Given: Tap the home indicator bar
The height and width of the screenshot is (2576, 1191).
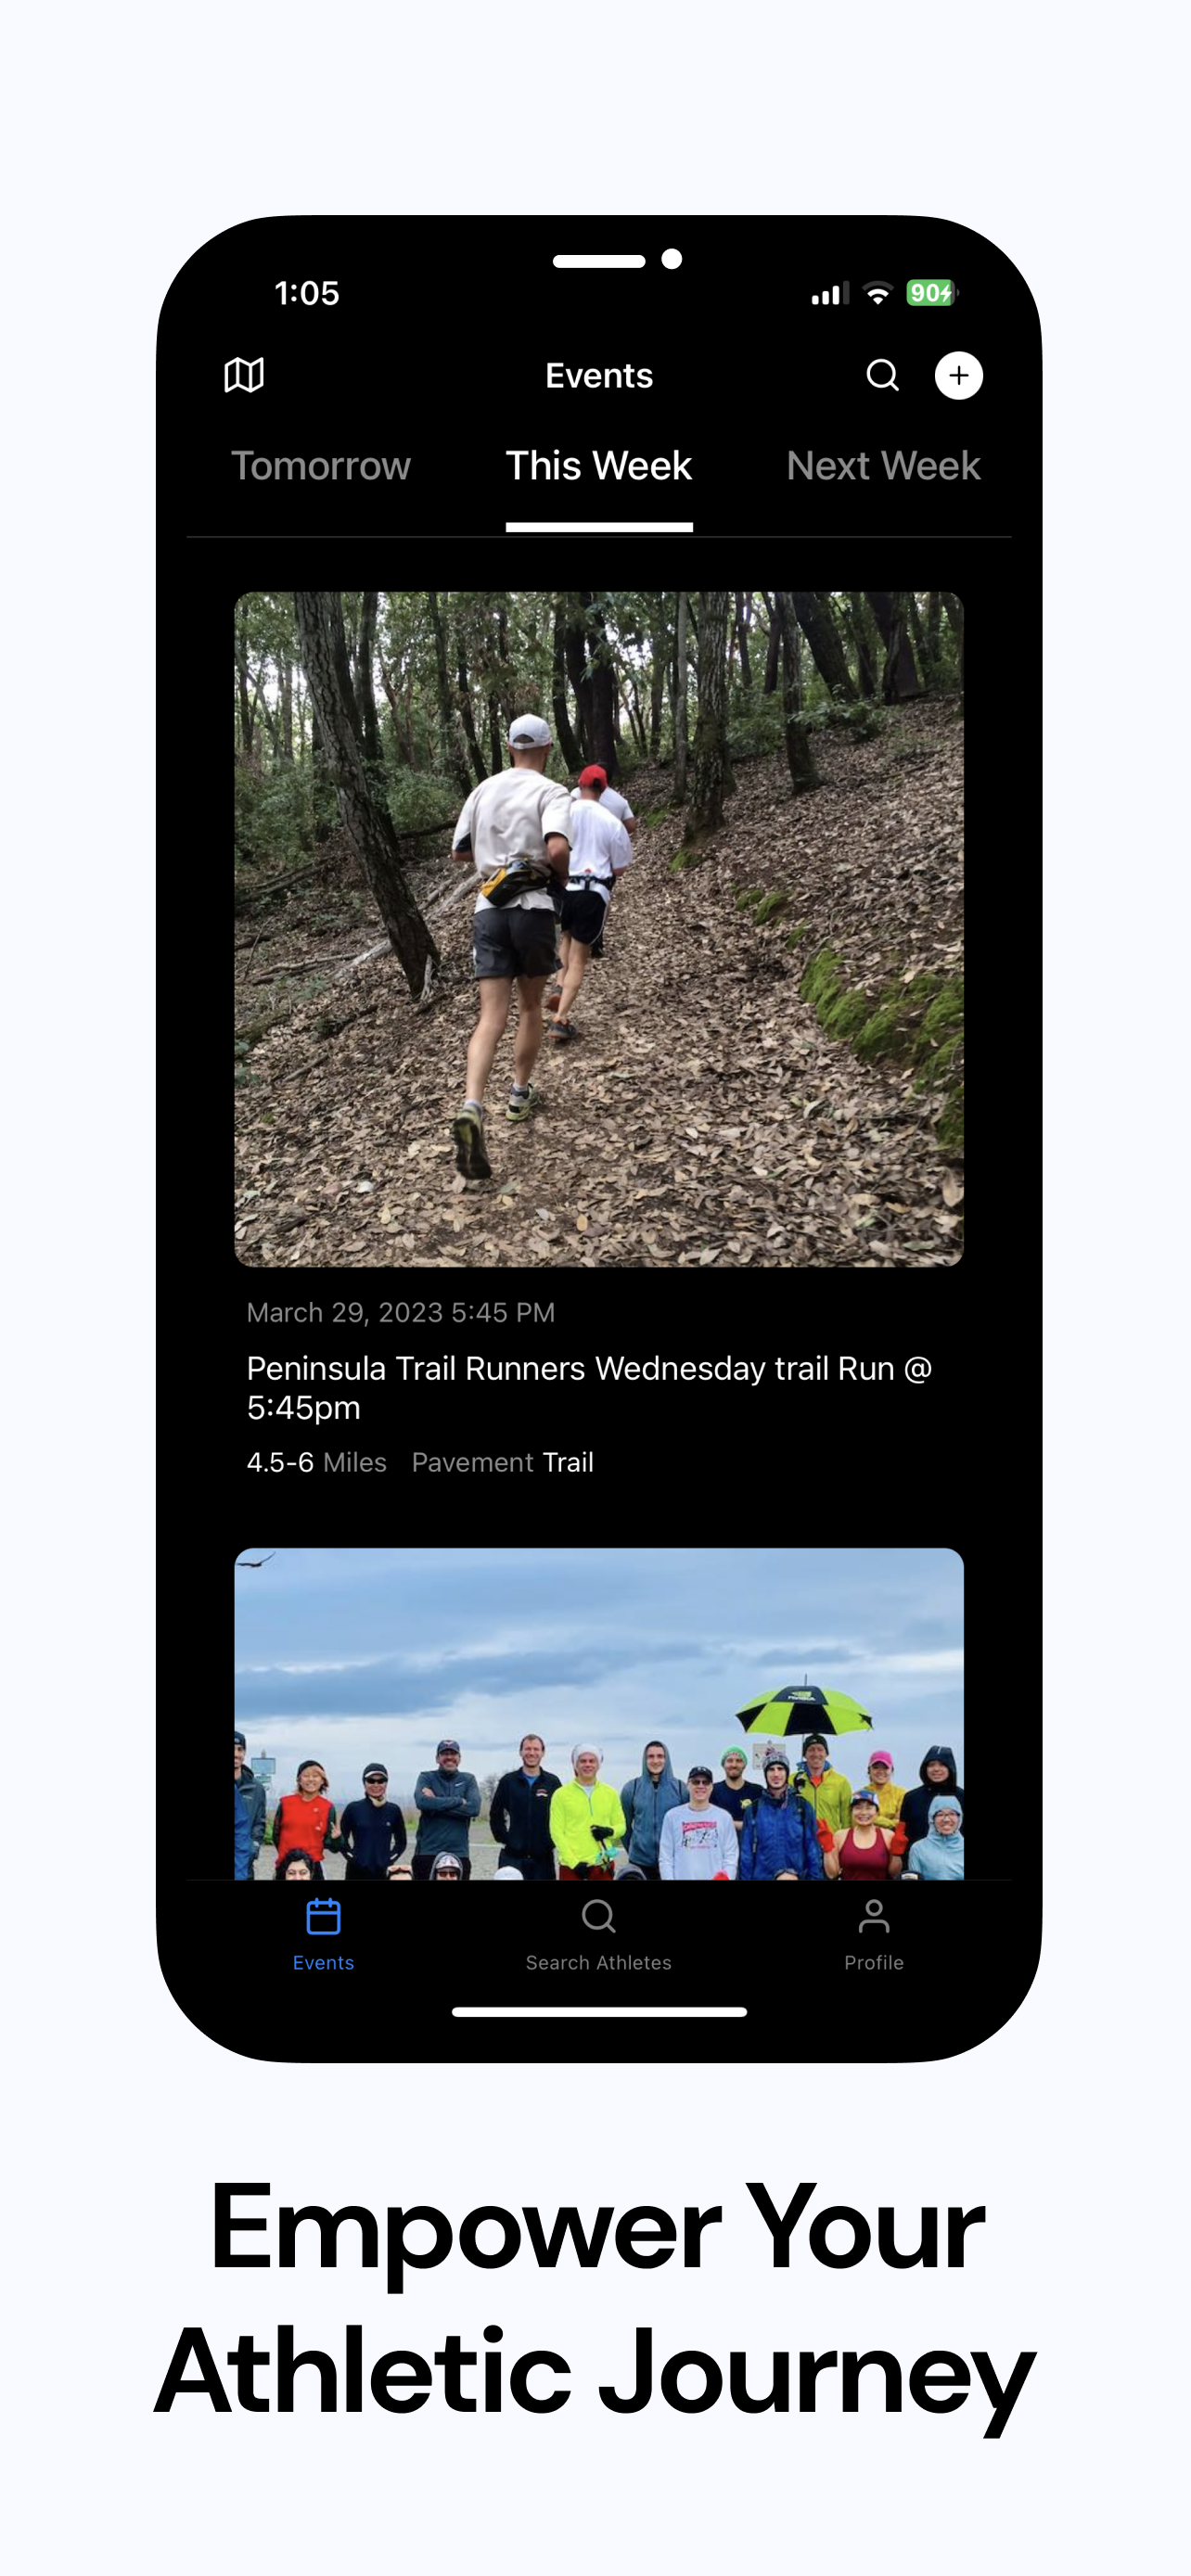Looking at the screenshot, I should [598, 2011].
